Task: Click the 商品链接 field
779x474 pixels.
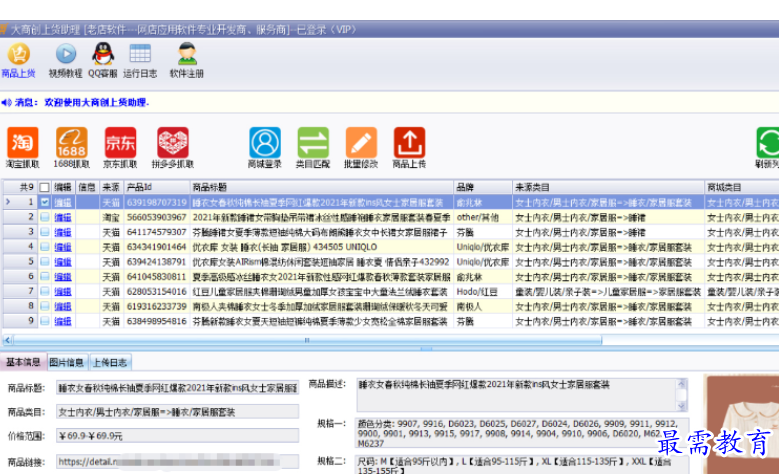Action: coord(177,462)
